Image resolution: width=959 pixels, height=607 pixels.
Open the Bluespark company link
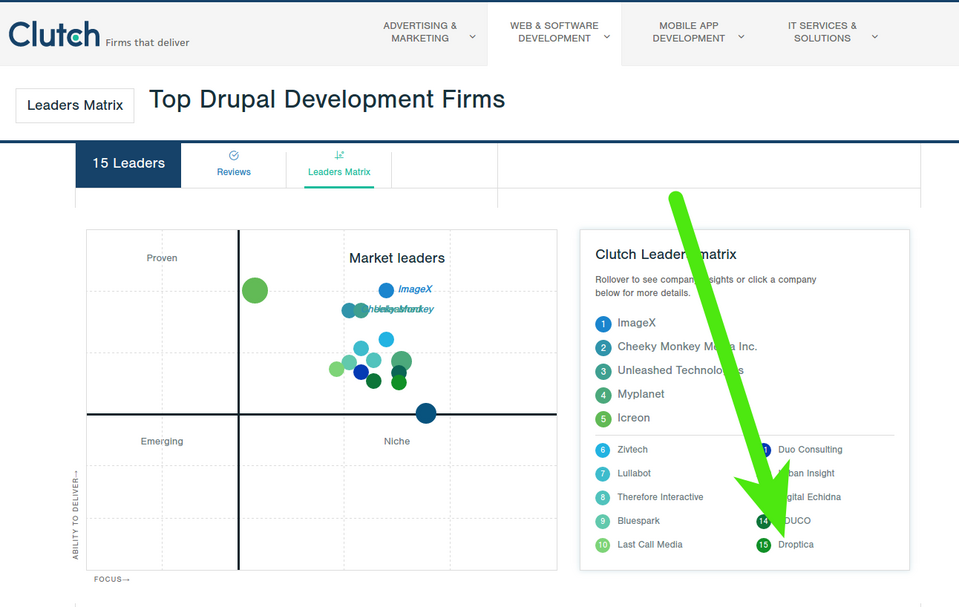pyautogui.click(x=639, y=521)
